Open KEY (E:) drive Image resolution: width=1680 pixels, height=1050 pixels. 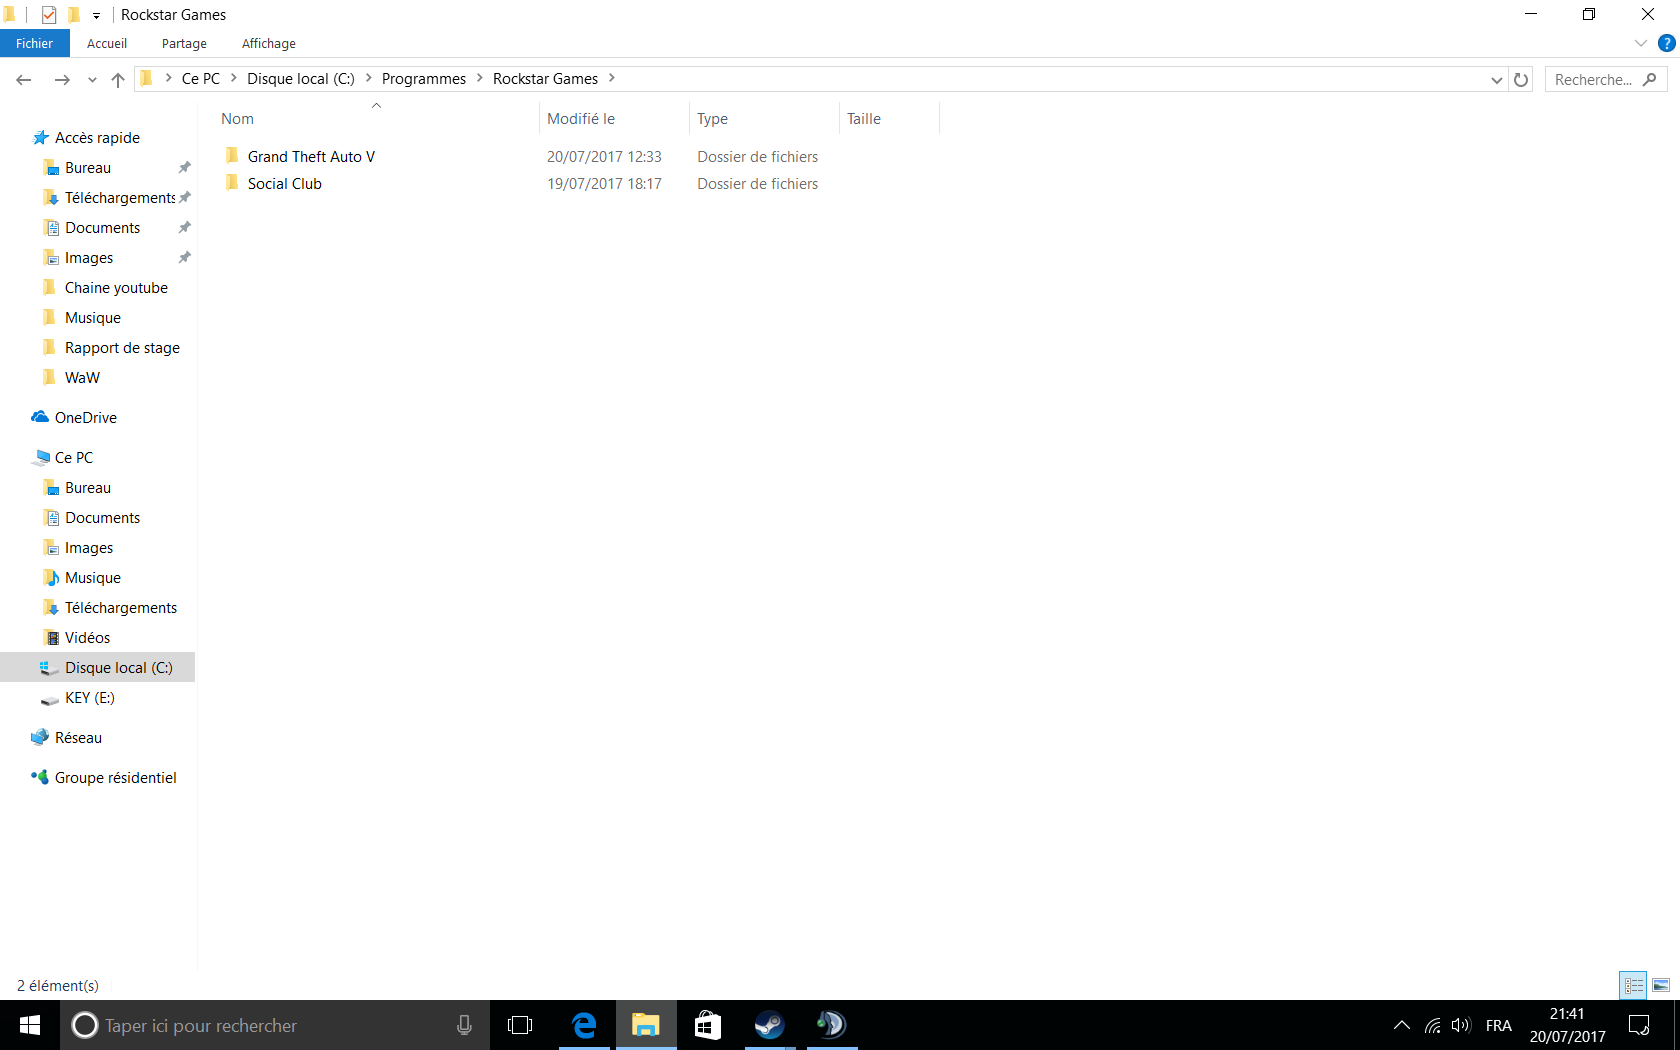point(90,698)
